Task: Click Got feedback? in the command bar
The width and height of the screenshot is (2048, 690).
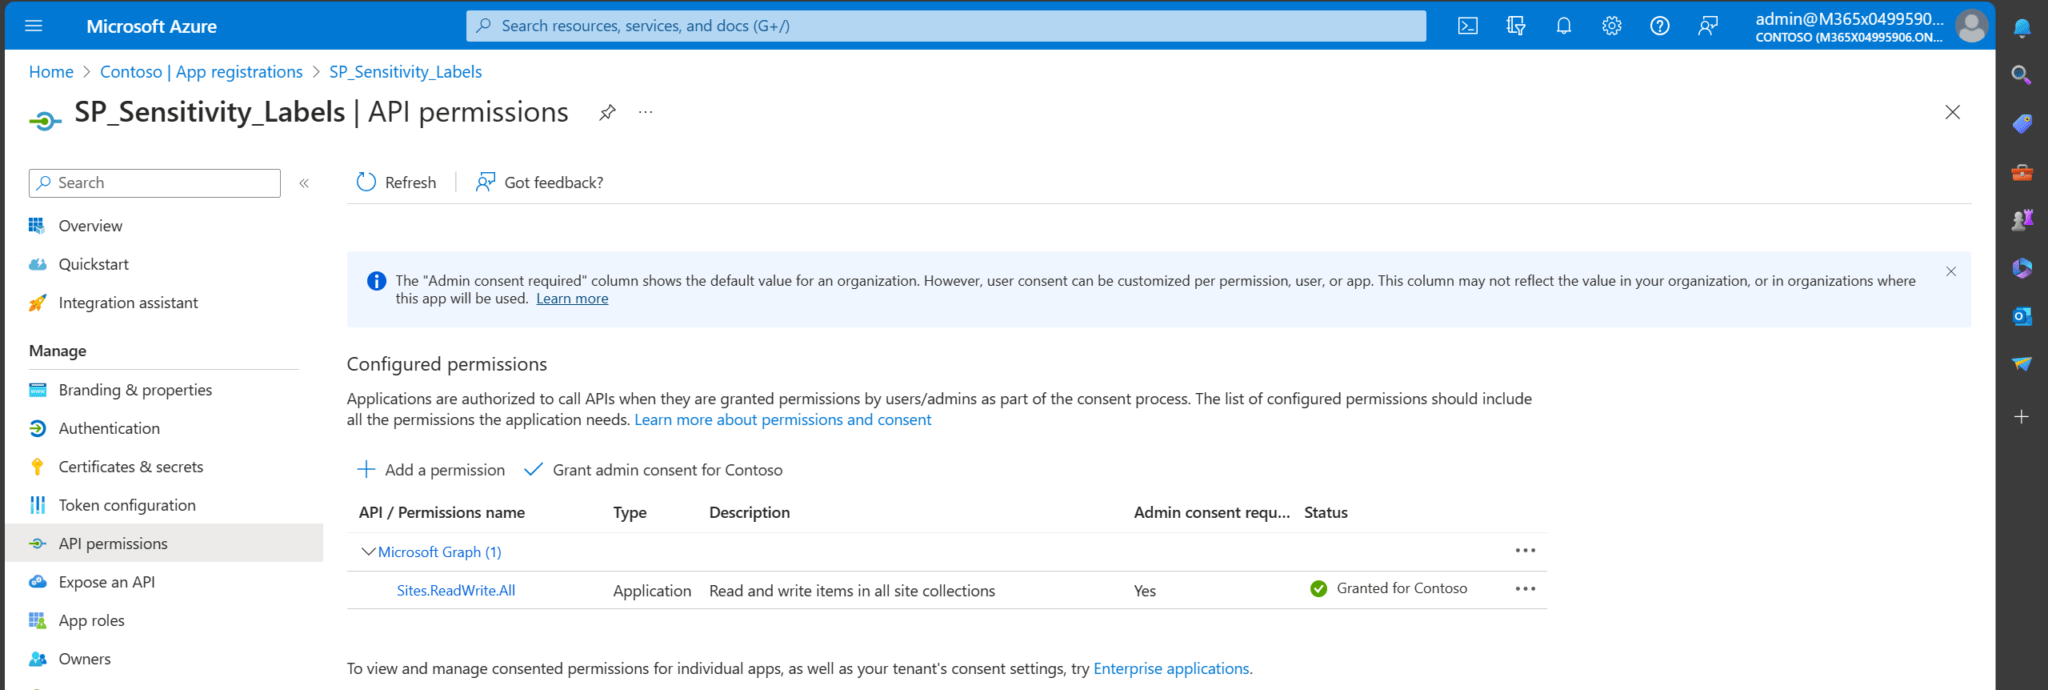Action: pos(540,182)
